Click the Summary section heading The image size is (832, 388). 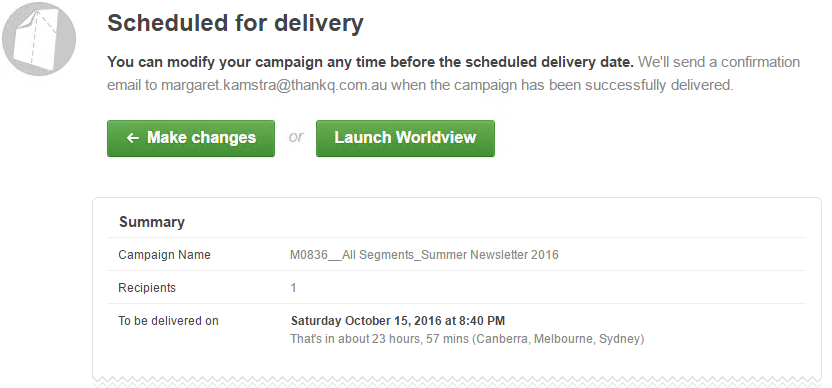click(x=152, y=222)
